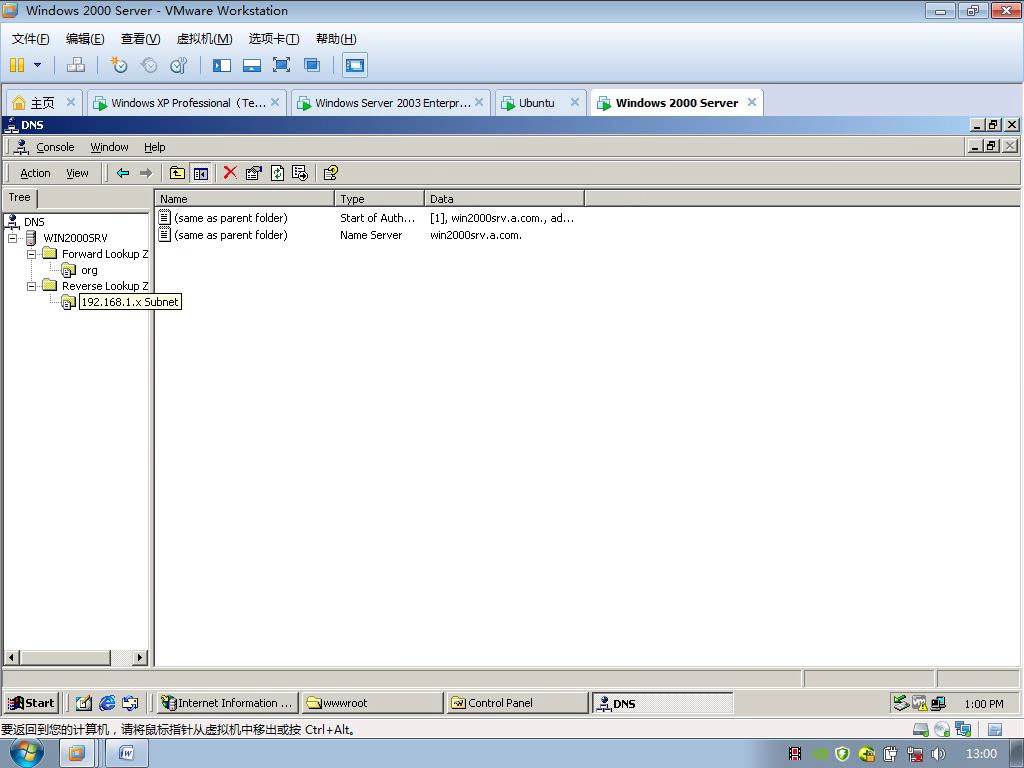Switch to Control Panel taskbar button
1024x768 pixels.
[517, 703]
